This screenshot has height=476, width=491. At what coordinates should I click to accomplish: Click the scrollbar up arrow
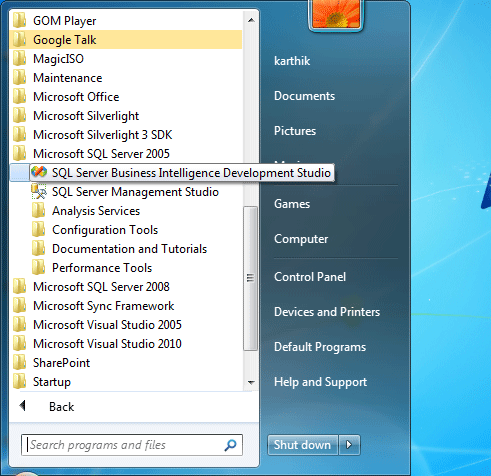251,20
